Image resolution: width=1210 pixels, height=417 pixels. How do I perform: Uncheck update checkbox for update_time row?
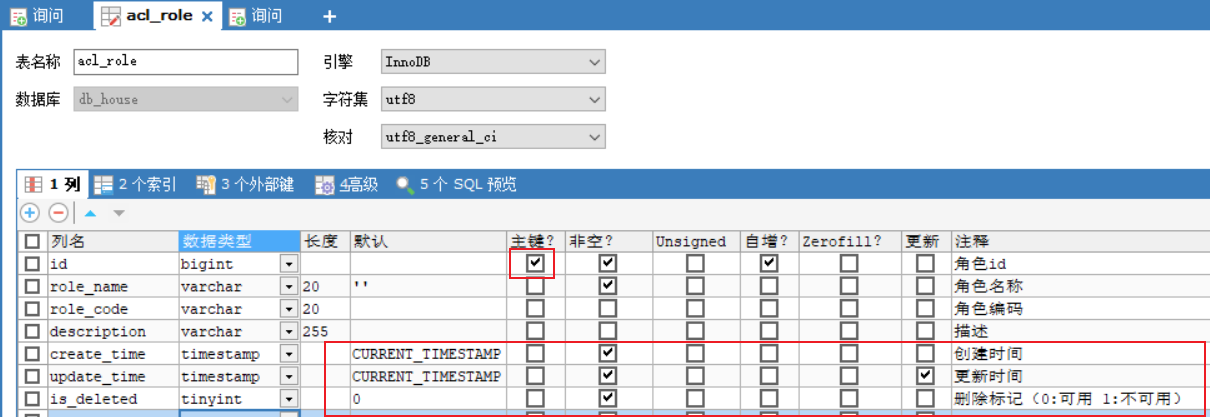925,376
